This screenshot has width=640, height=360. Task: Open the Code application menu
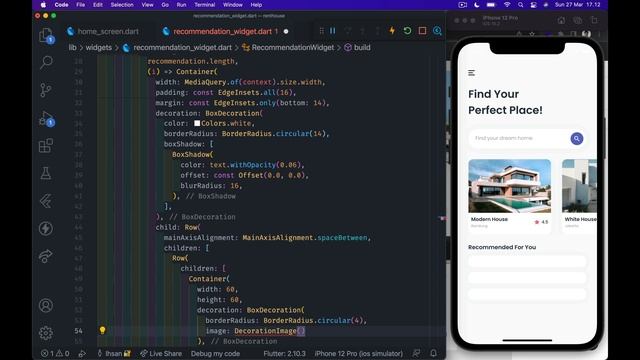[x=61, y=5]
